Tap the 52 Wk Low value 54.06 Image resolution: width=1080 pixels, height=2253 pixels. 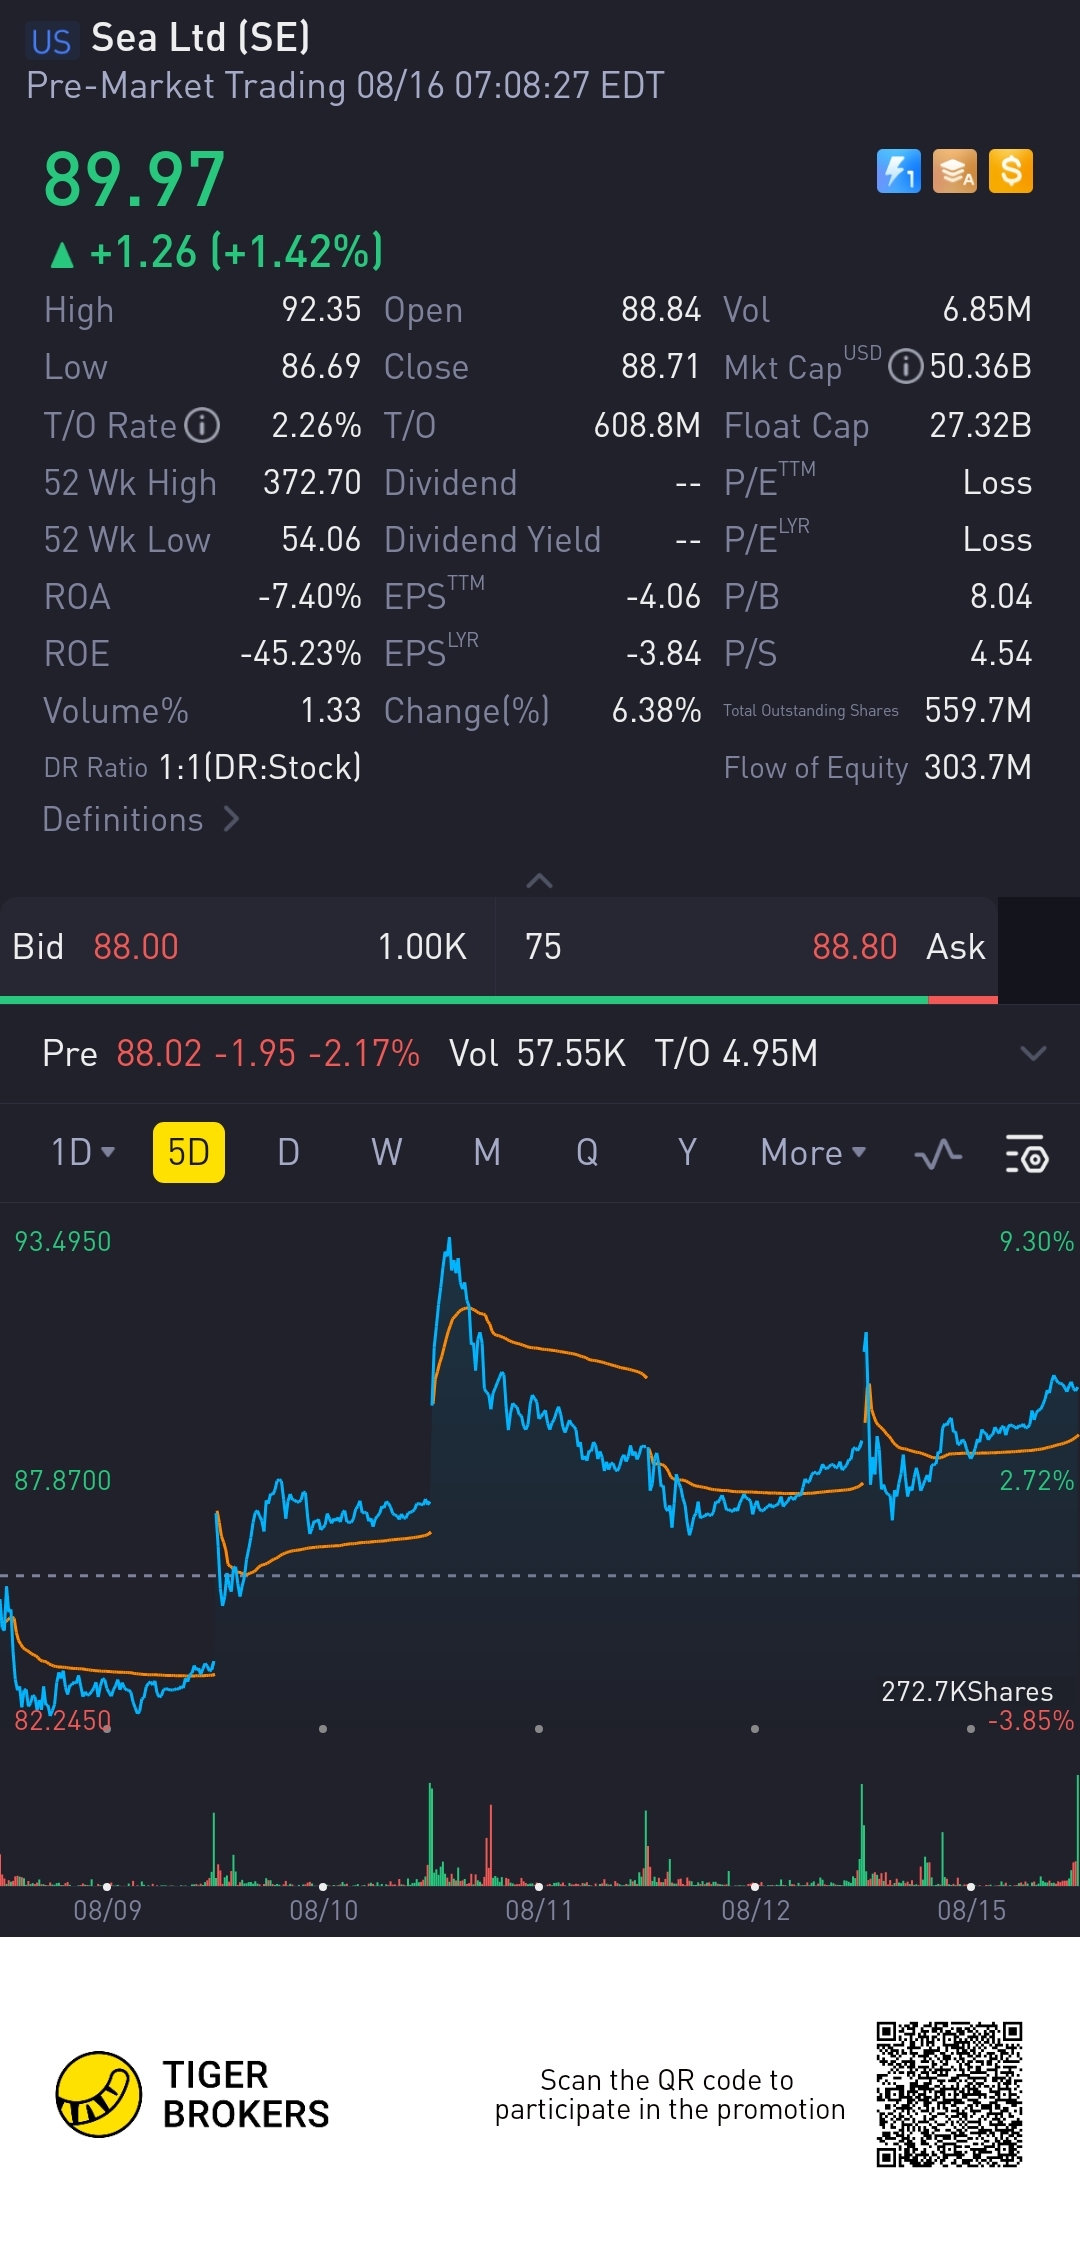[321, 540]
